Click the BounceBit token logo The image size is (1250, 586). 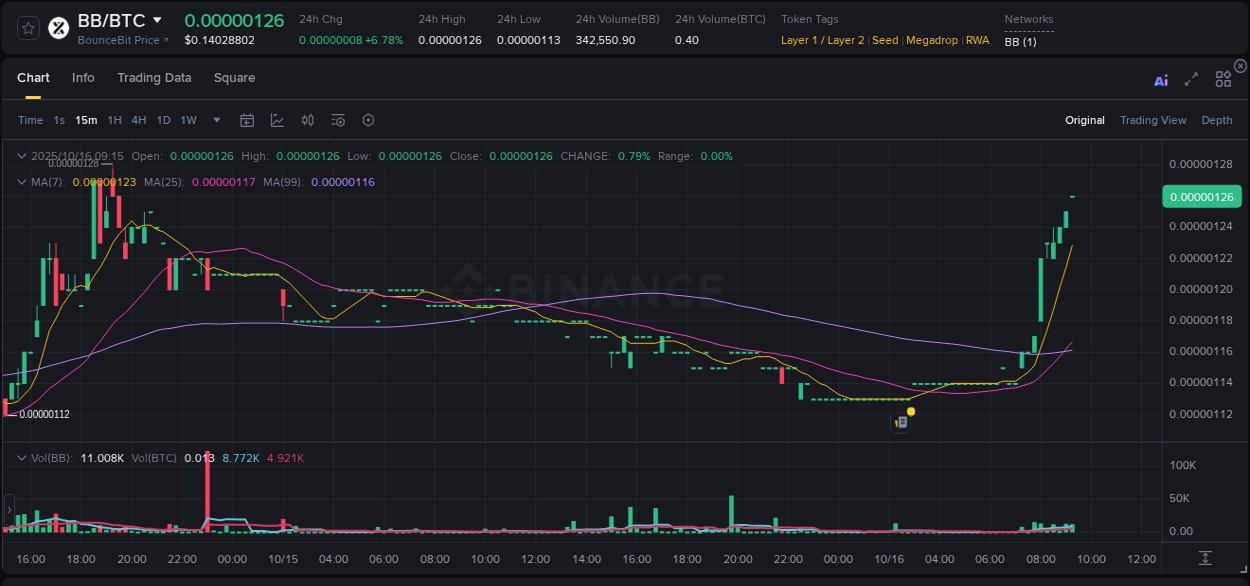pos(58,26)
